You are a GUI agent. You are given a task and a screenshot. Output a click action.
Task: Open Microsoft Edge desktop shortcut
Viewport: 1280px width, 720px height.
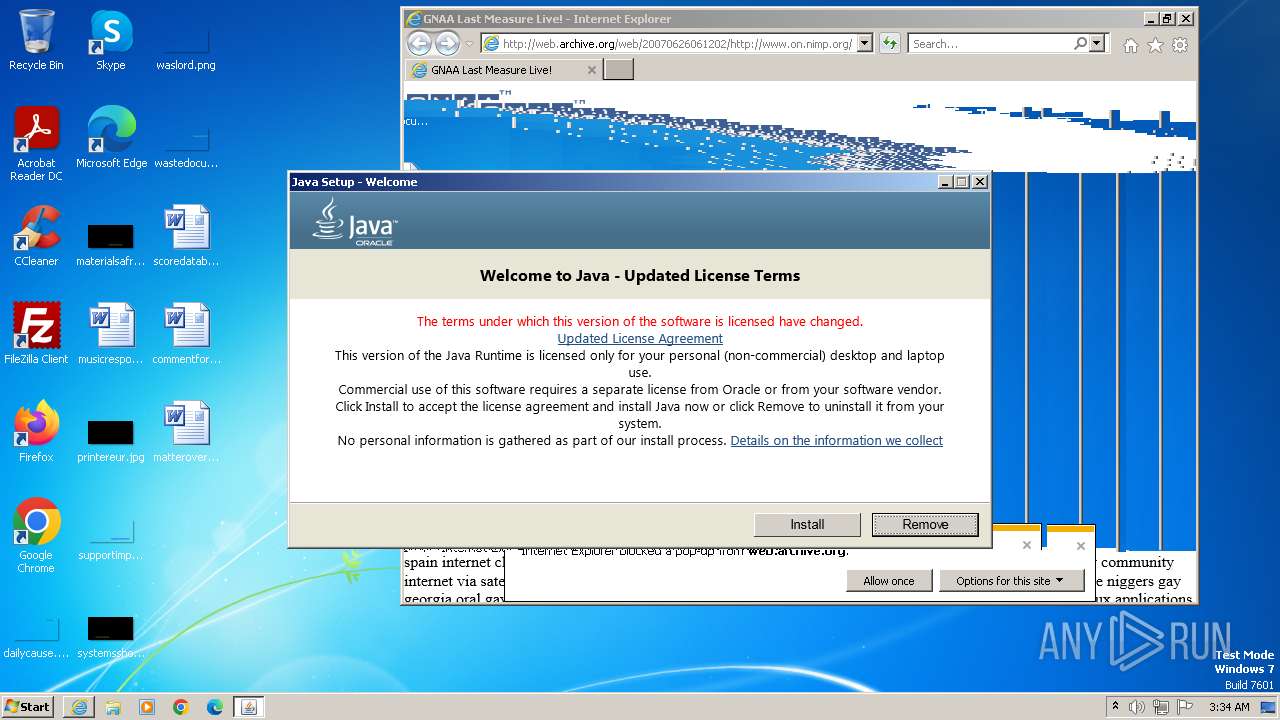tap(111, 138)
